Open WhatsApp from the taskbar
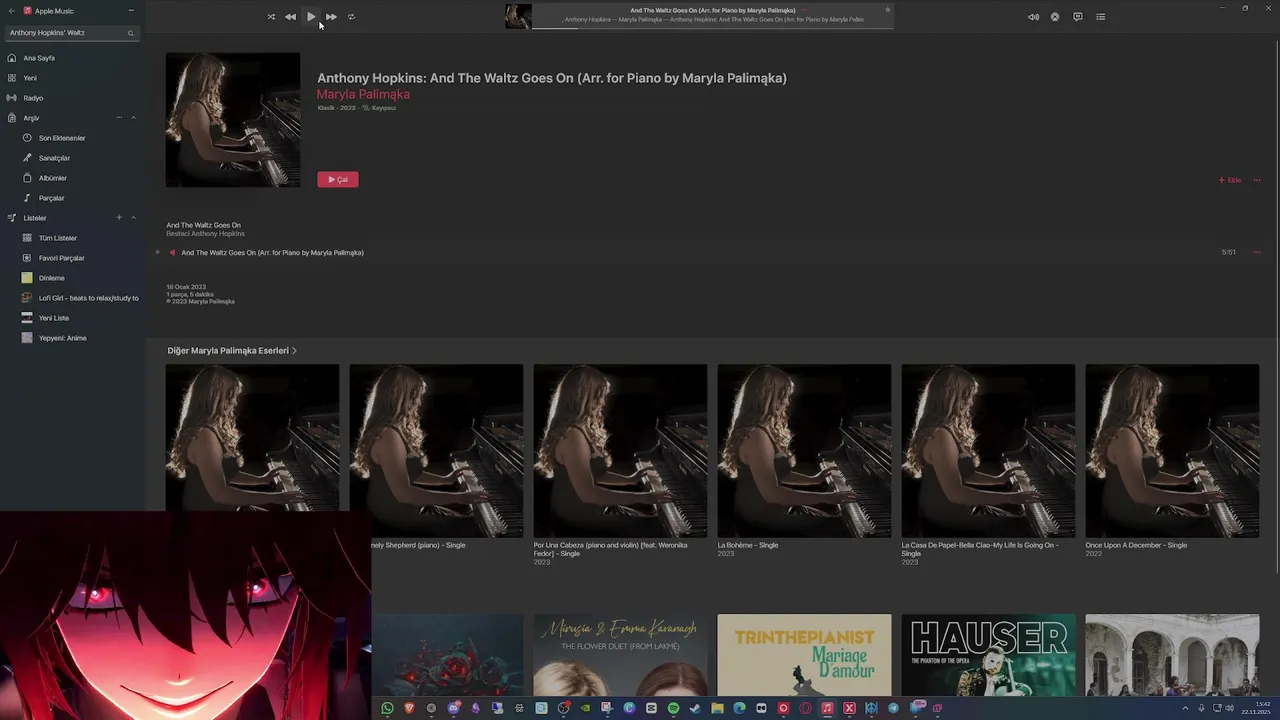Image resolution: width=1280 pixels, height=720 pixels. (387, 708)
